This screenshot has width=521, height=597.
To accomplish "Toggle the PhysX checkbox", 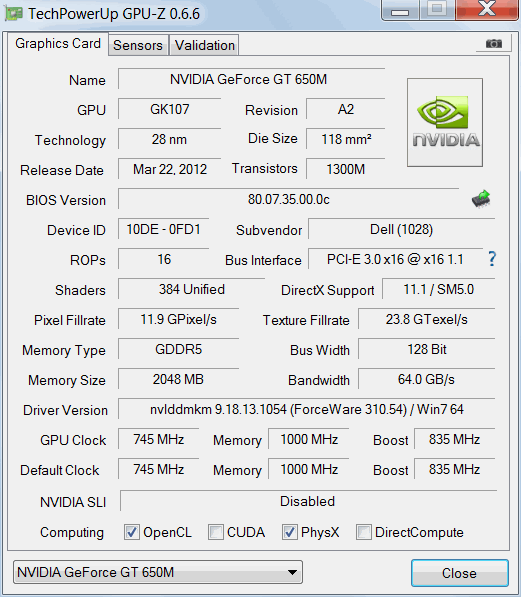I will [289, 532].
